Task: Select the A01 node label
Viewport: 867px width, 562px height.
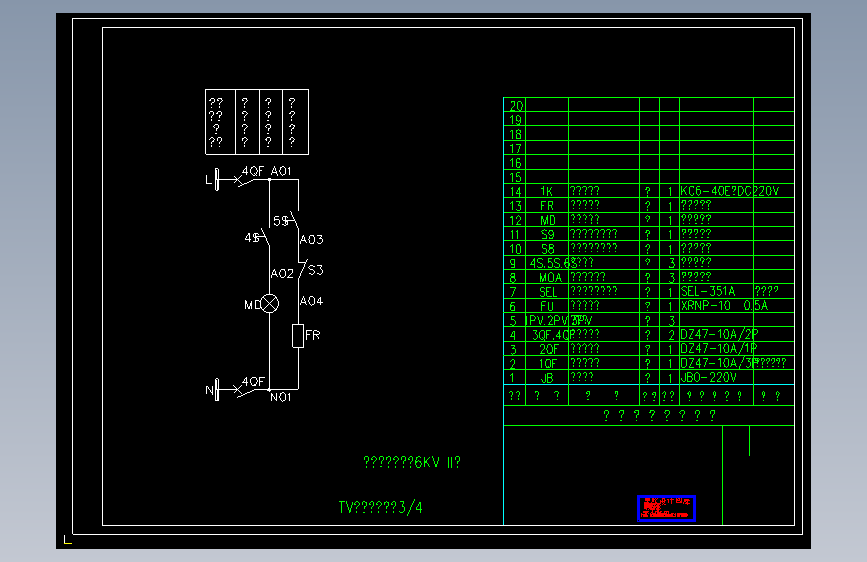Action: [x=281, y=171]
